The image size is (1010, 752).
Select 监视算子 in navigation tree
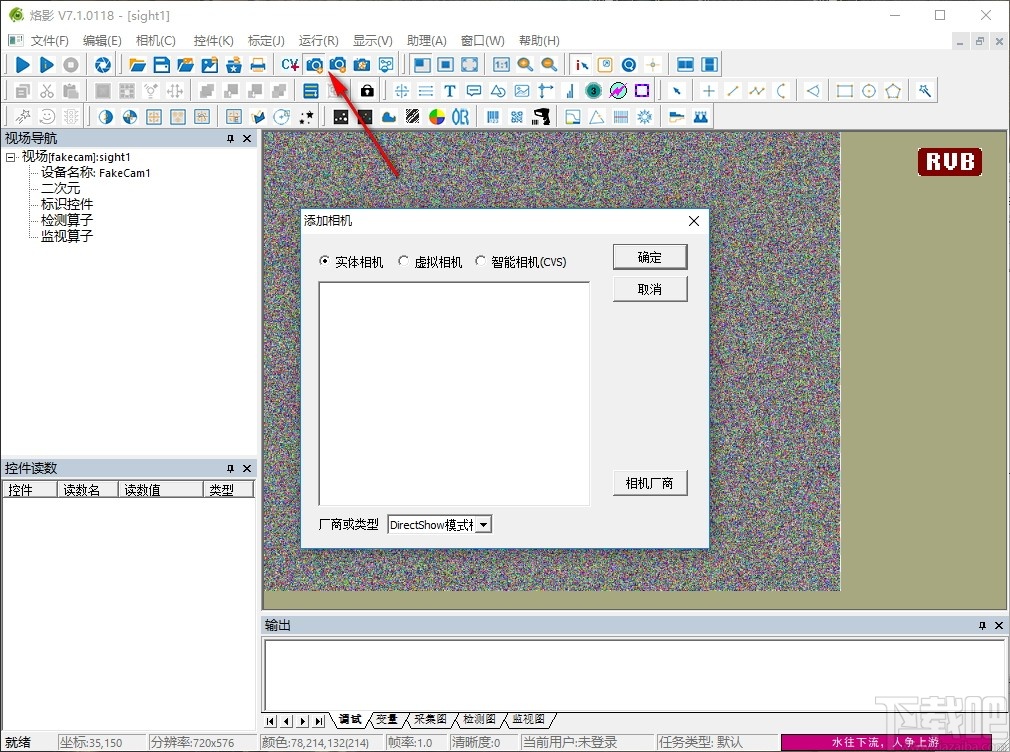click(x=67, y=236)
